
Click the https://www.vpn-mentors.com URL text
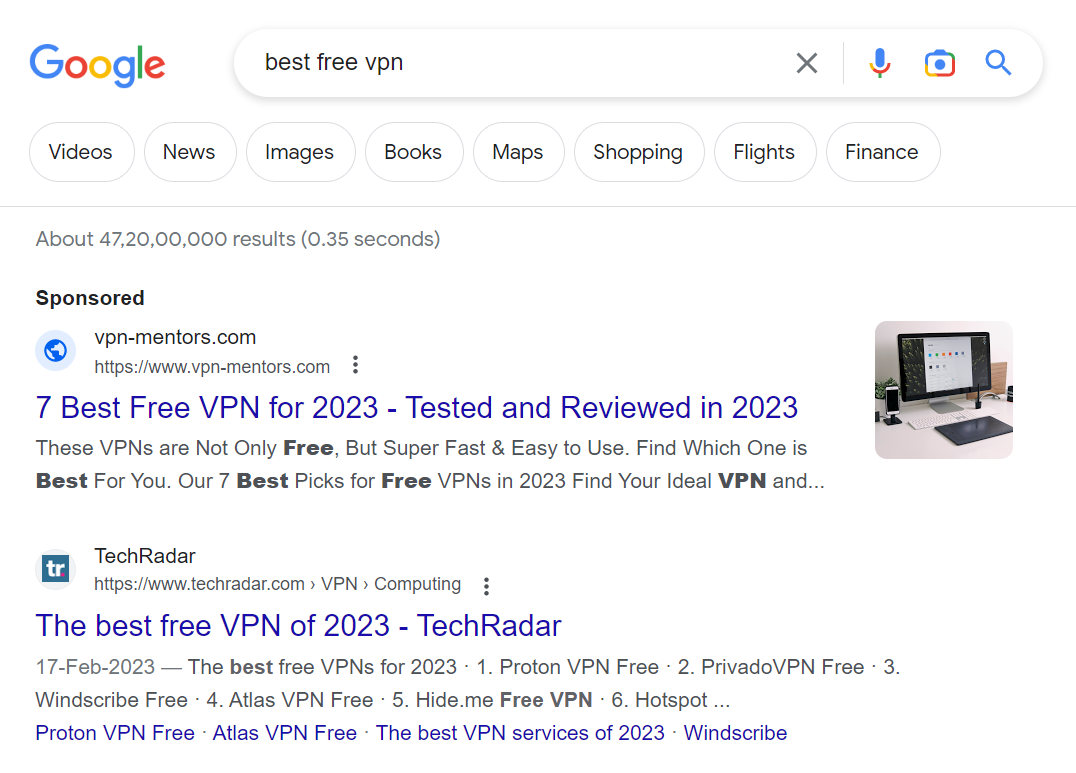tap(212, 367)
